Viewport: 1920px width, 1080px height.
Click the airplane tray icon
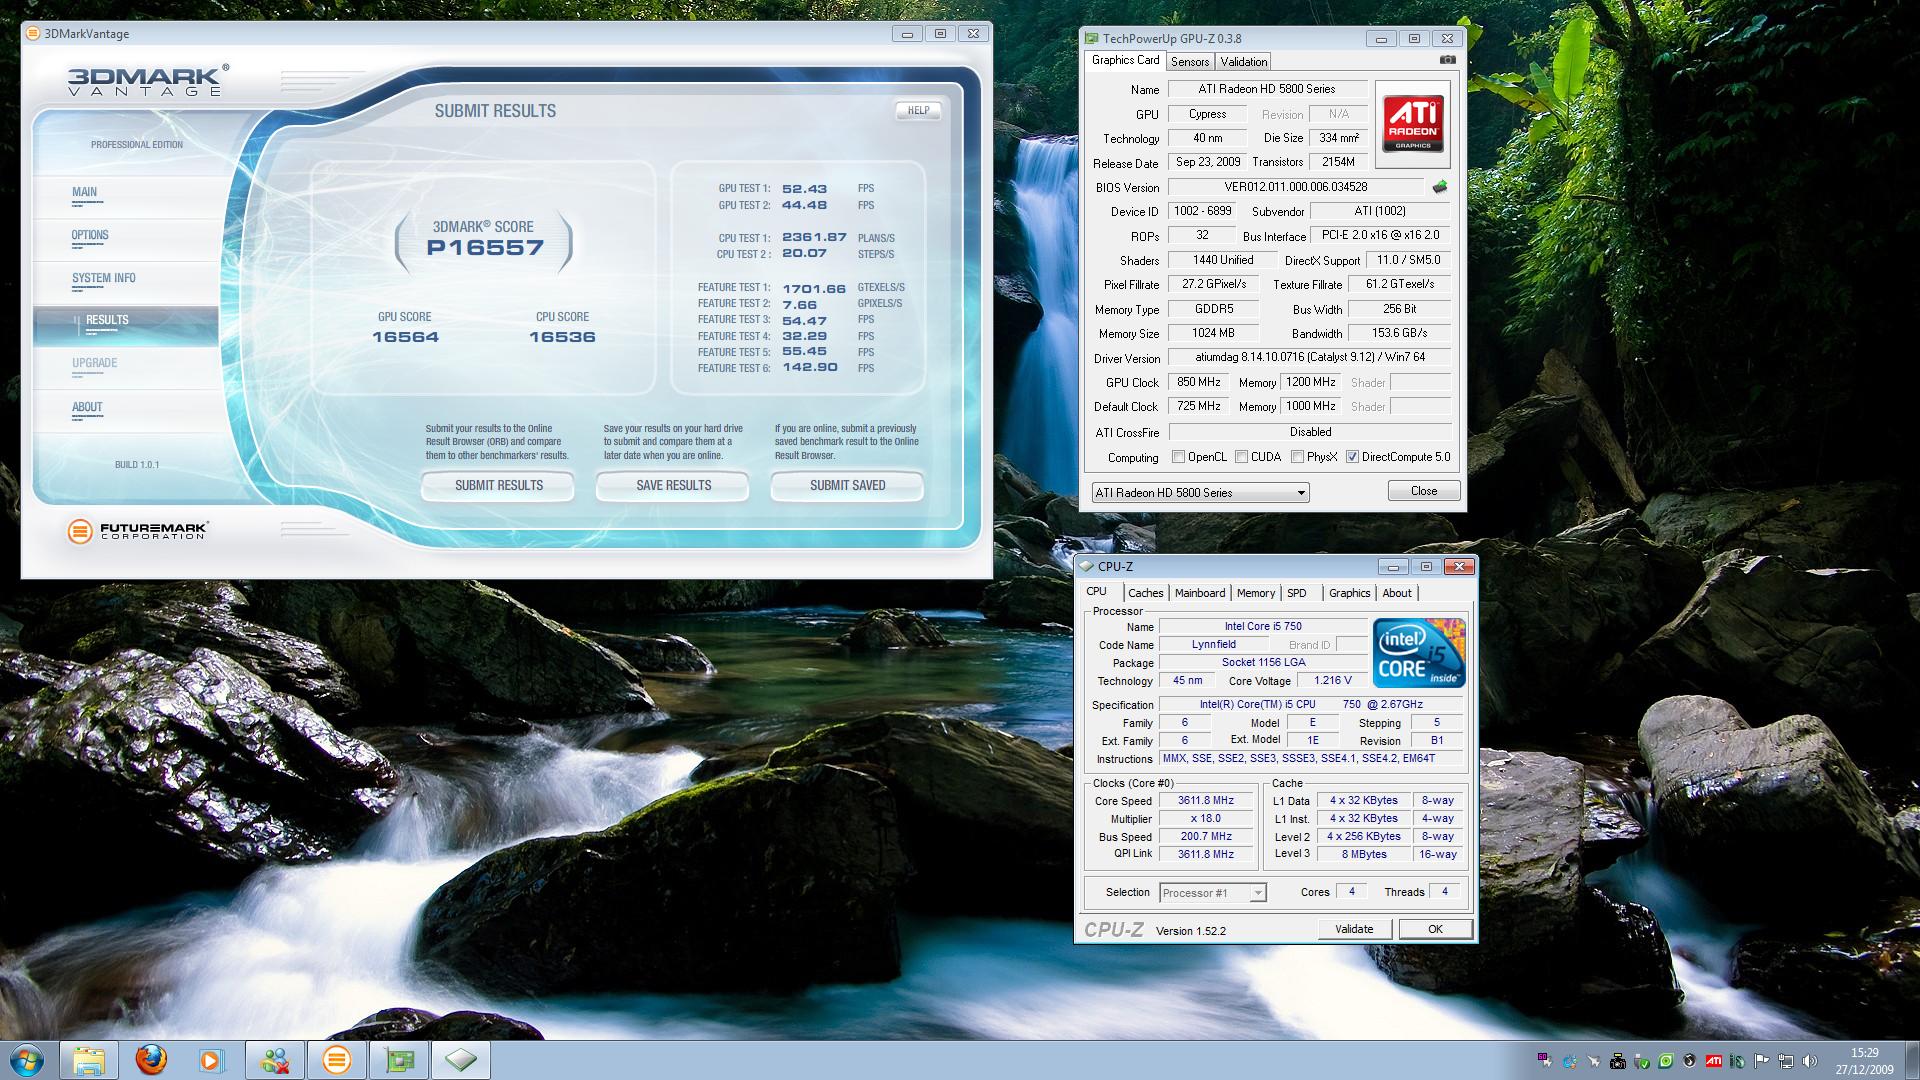coord(1594,1061)
